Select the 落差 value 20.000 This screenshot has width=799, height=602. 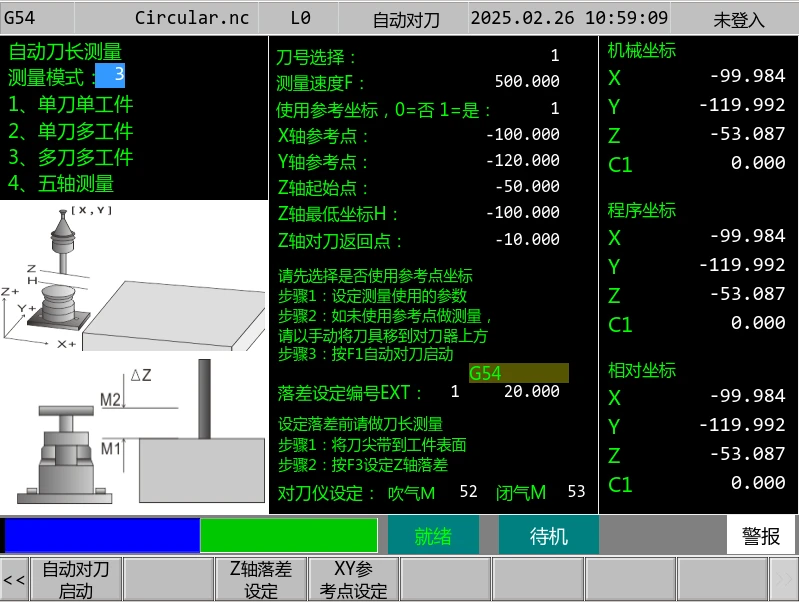(x=531, y=391)
